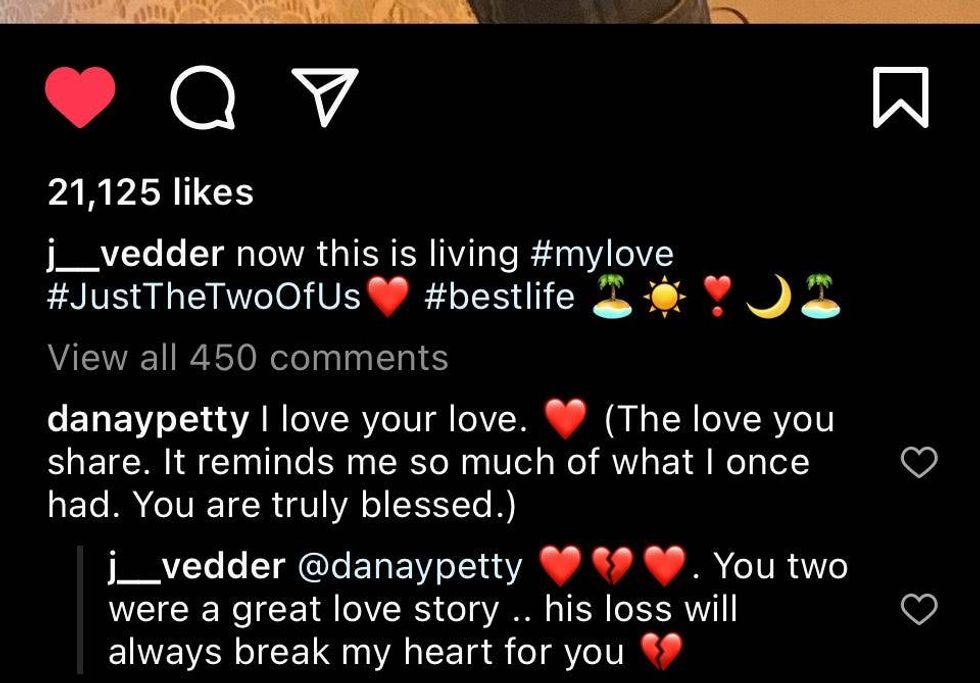Screen dimensions: 980x683
Task: Open j__vedder profile from caption
Action: (136, 254)
